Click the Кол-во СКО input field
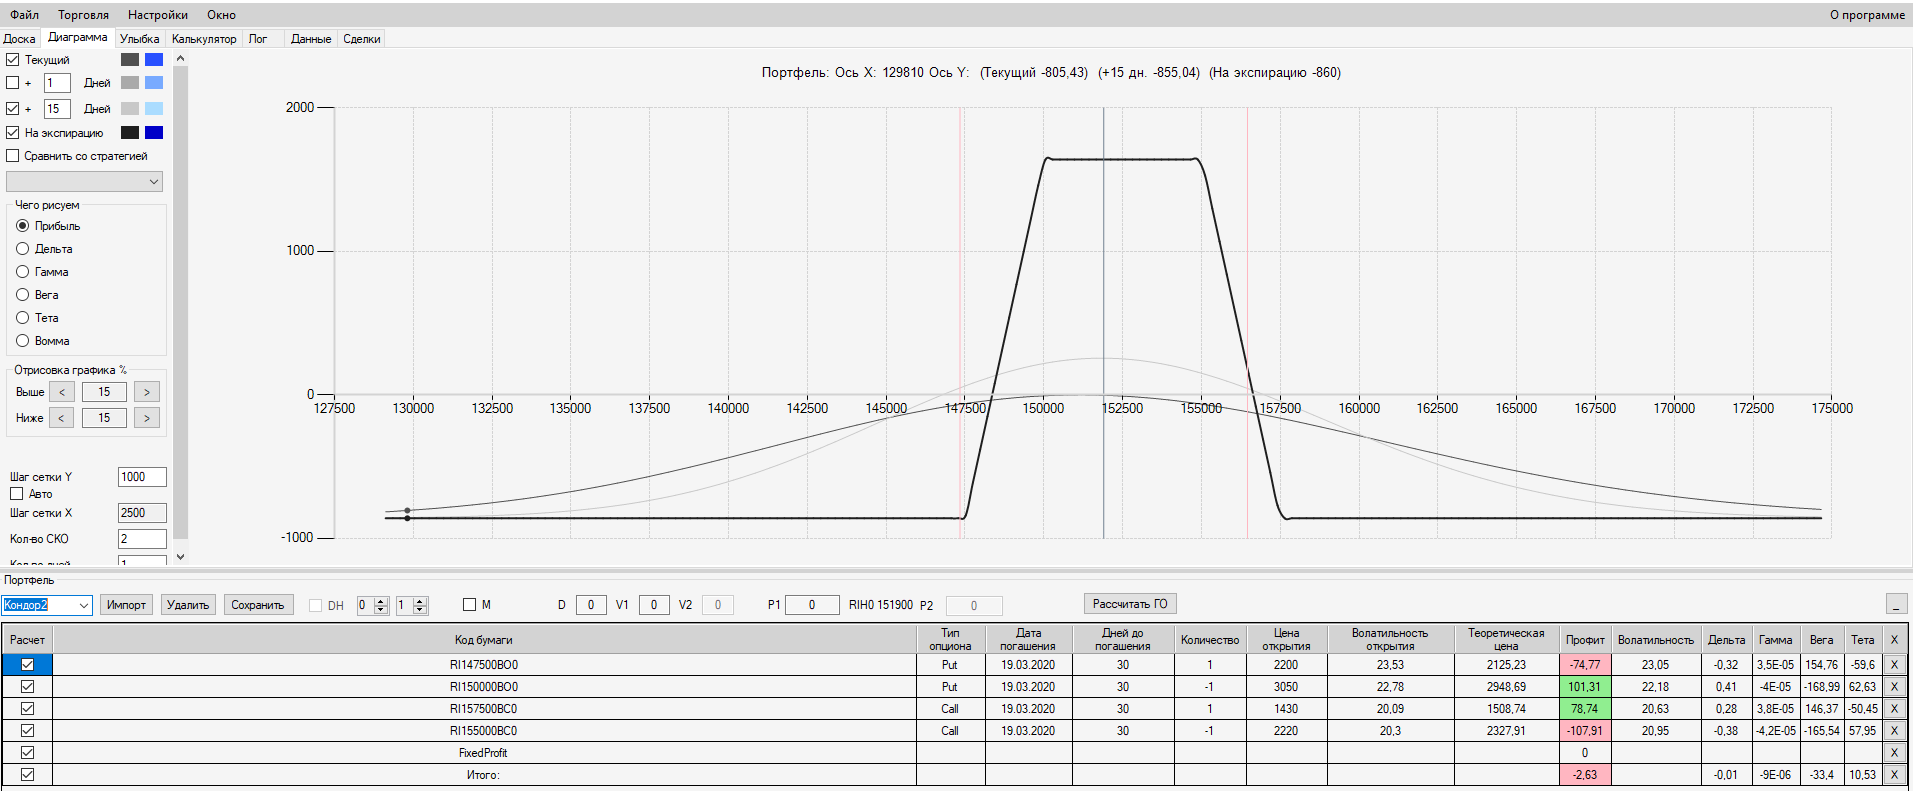 coord(142,539)
